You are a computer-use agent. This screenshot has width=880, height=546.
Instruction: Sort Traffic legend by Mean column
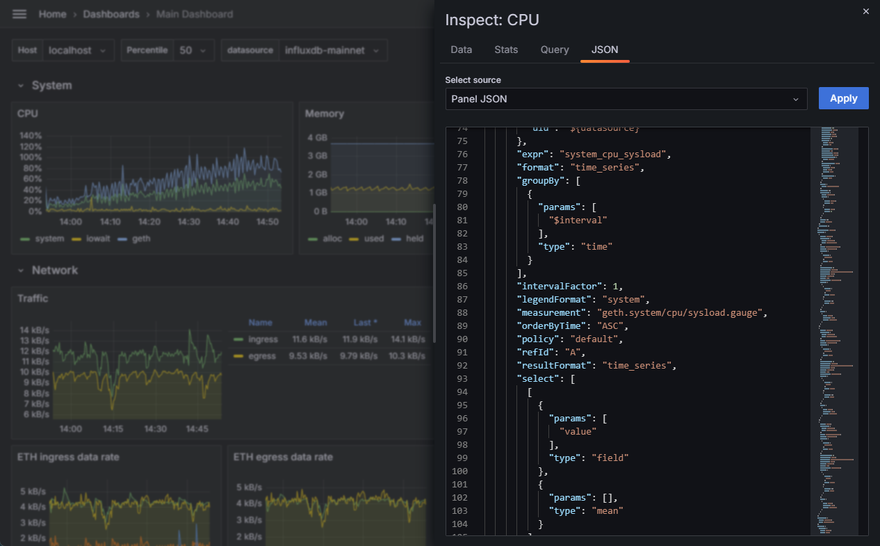click(x=315, y=323)
